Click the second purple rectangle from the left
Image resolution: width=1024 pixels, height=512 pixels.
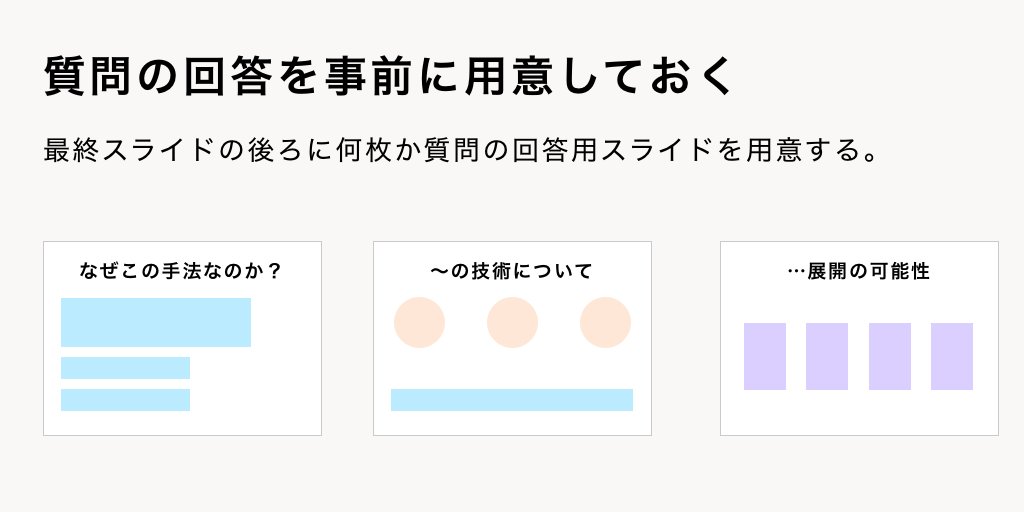[x=827, y=356]
